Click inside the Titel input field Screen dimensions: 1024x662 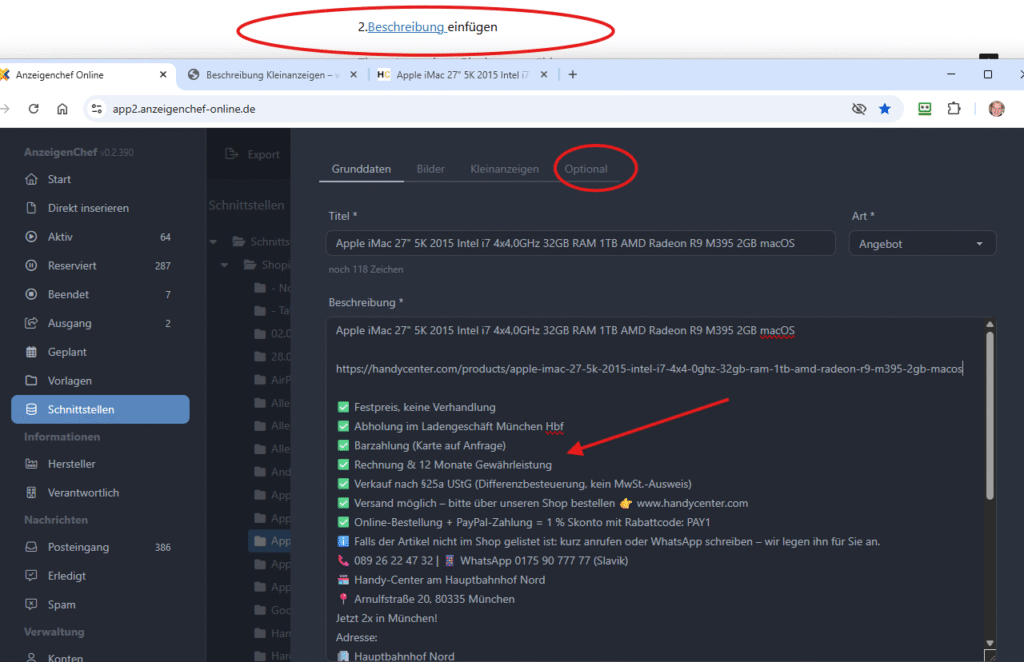[x=580, y=244]
